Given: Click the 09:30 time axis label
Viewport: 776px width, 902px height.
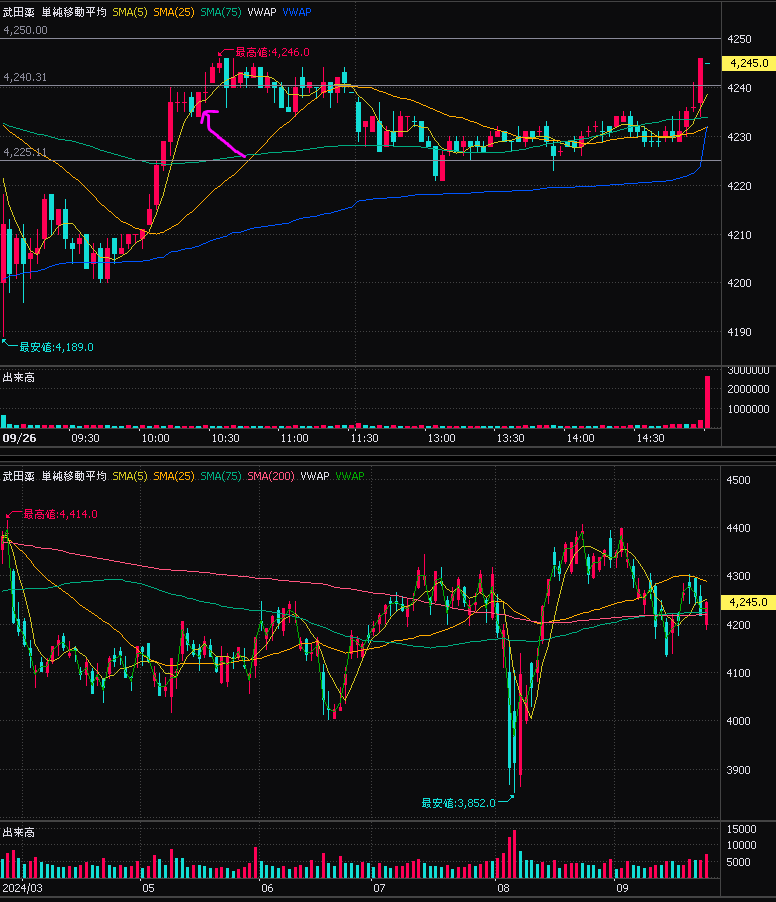Looking at the screenshot, I should click(85, 438).
